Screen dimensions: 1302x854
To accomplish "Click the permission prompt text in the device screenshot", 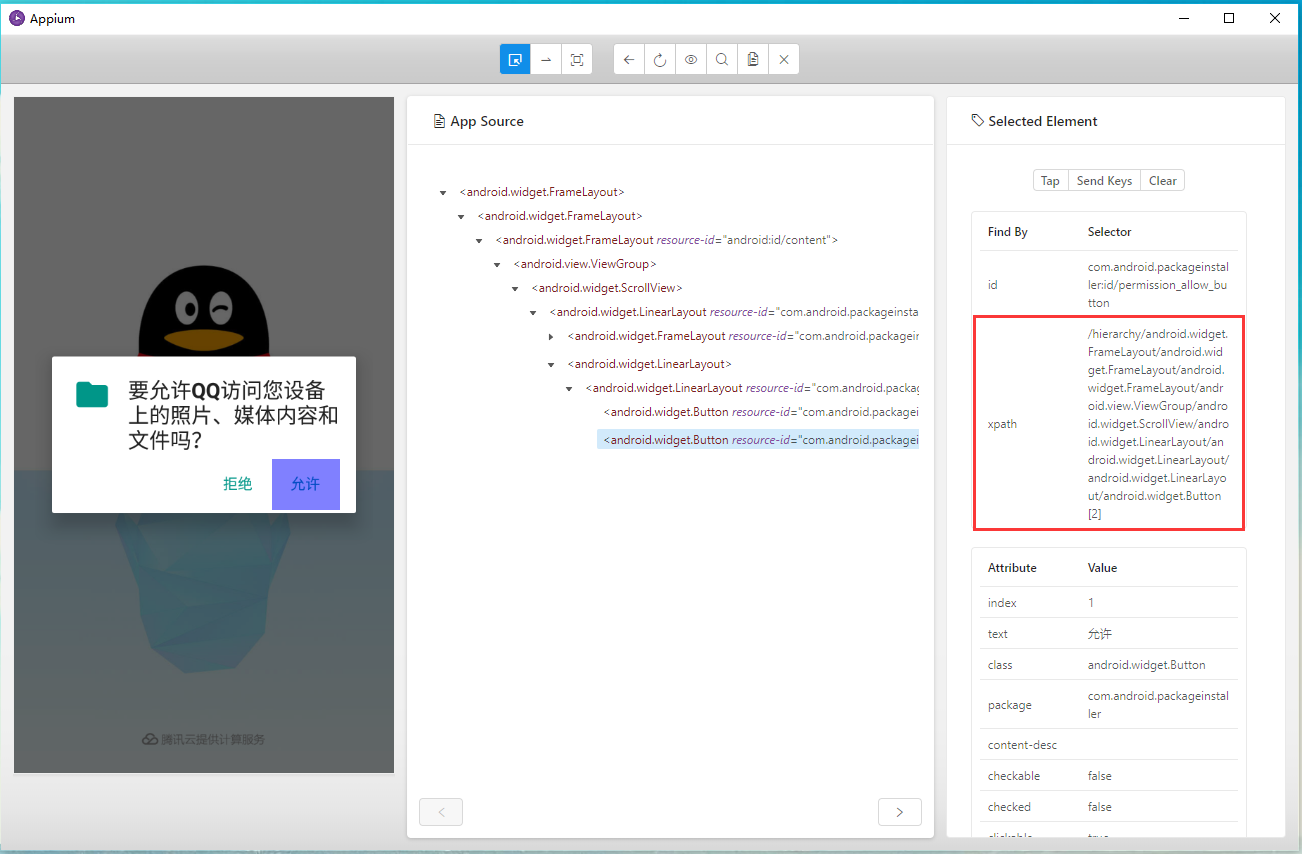I will pyautogui.click(x=233, y=415).
